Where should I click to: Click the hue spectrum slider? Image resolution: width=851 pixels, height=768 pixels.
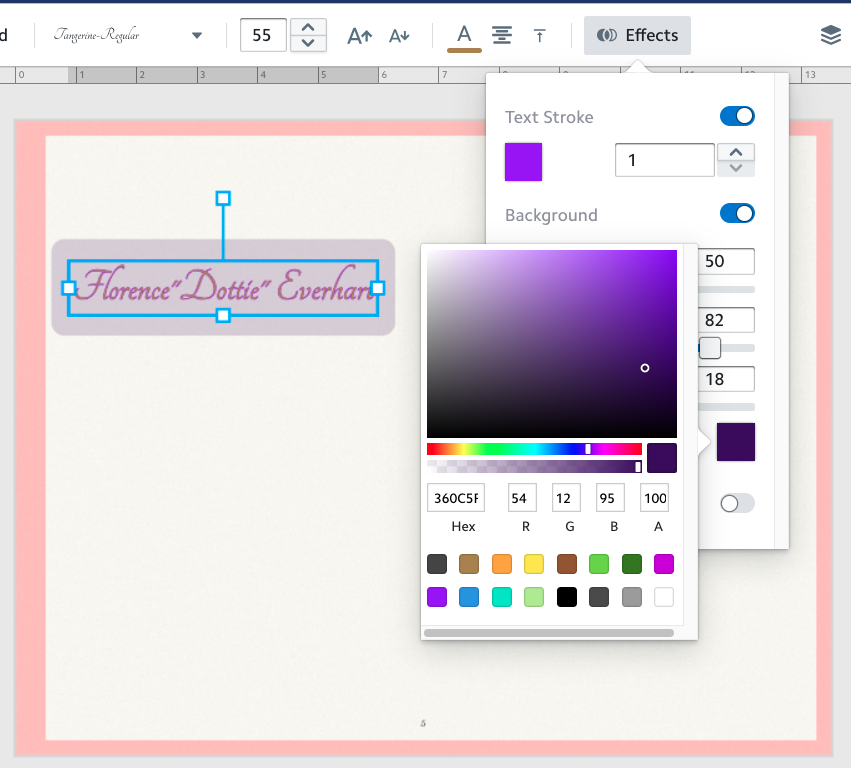pyautogui.click(x=534, y=449)
